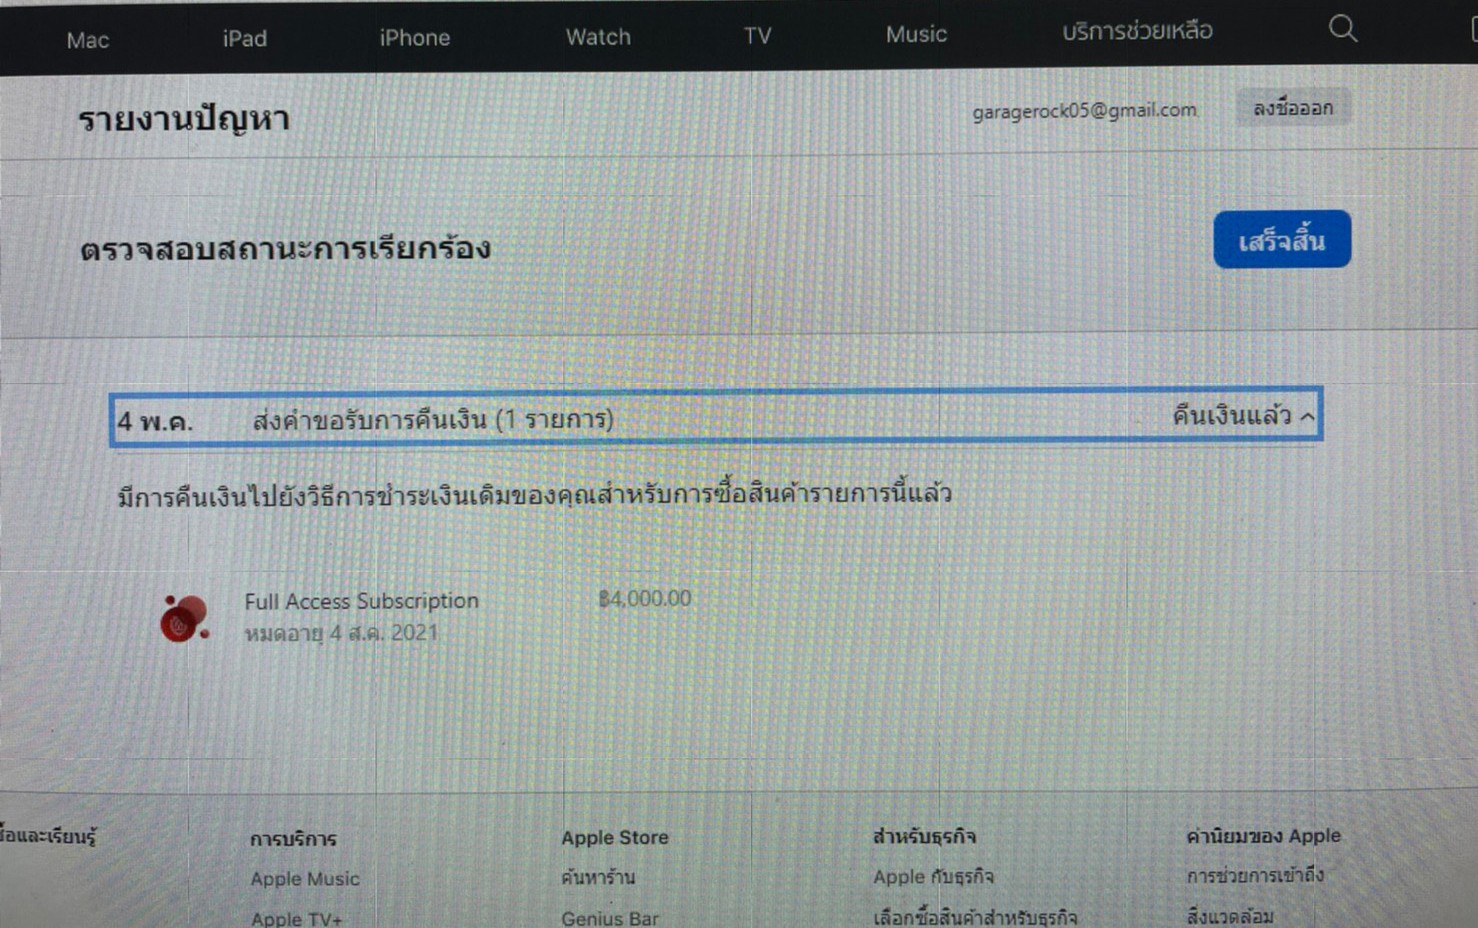The width and height of the screenshot is (1478, 928).
Task: Click ส่งคำขอรับการคืนเงิน (1 รายการ) row text
Action: [433, 419]
